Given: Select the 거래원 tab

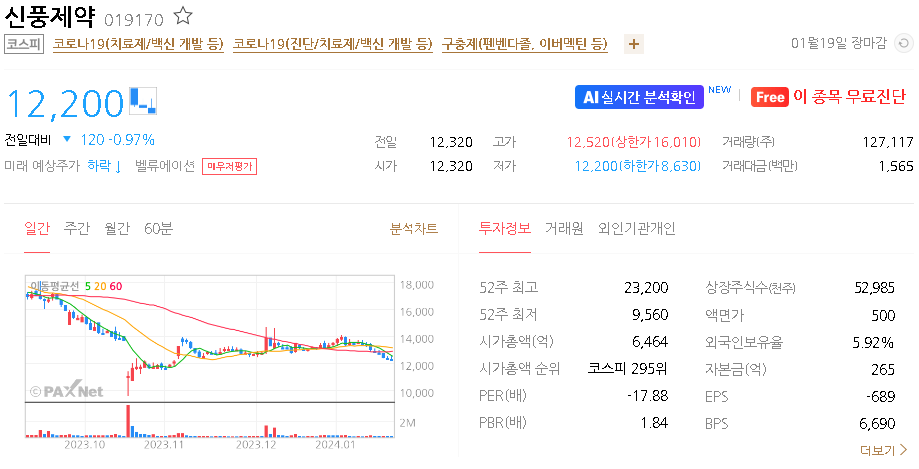Looking at the screenshot, I should (564, 228).
